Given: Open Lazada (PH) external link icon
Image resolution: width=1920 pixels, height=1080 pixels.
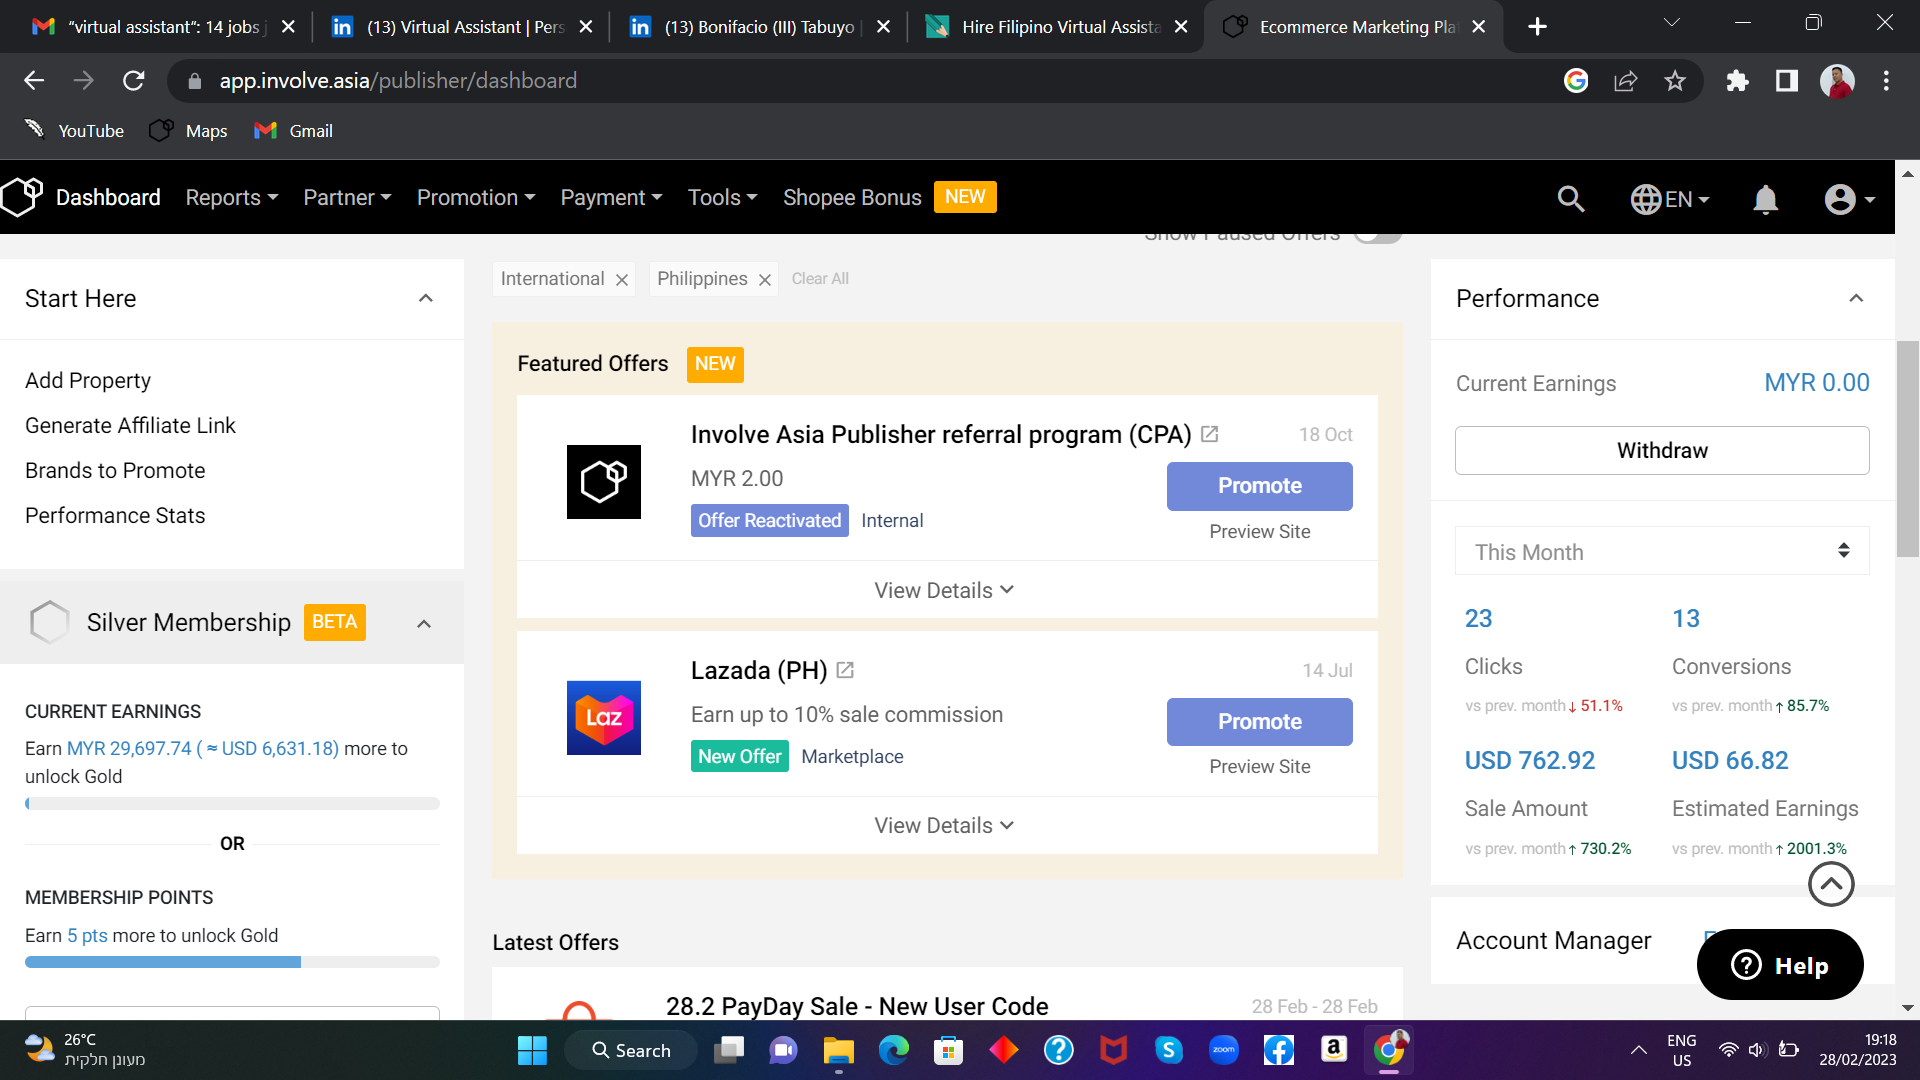Looking at the screenshot, I should (845, 670).
